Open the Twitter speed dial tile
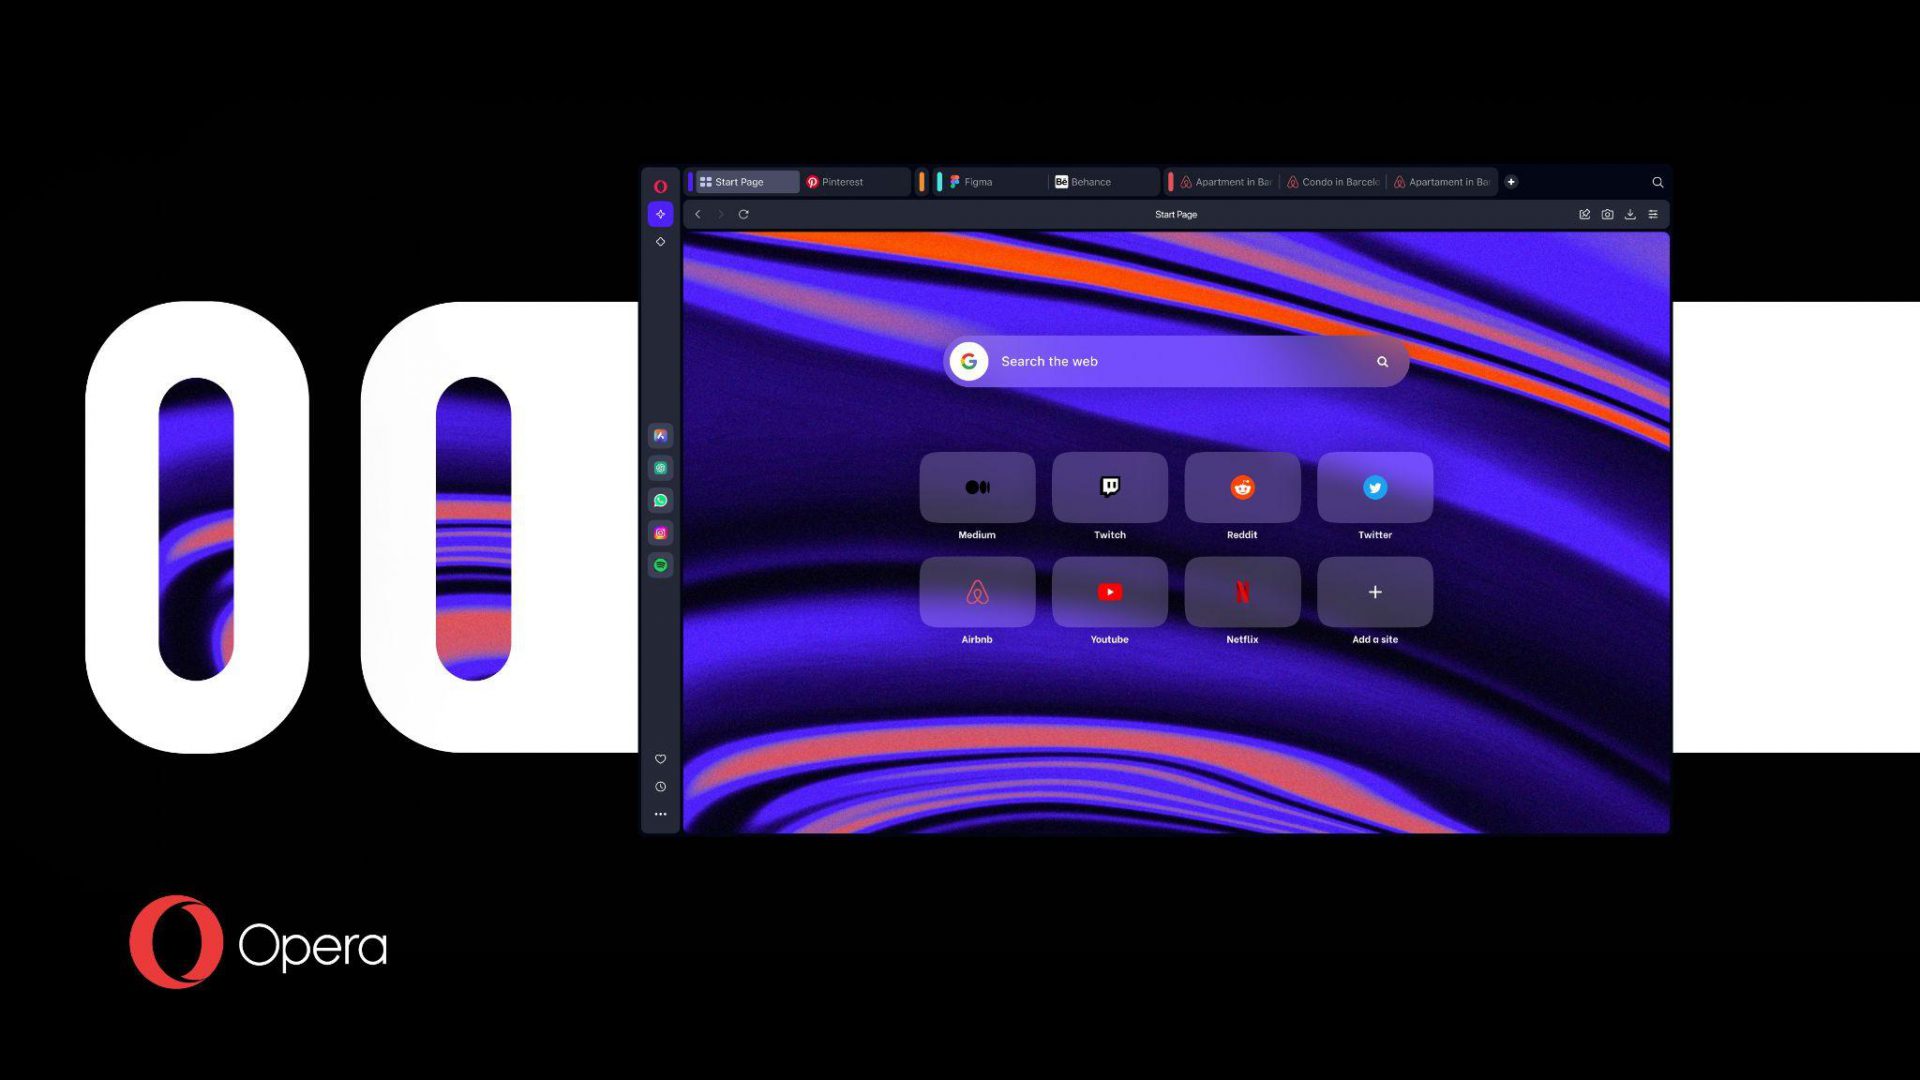1920x1080 pixels. tap(1375, 487)
